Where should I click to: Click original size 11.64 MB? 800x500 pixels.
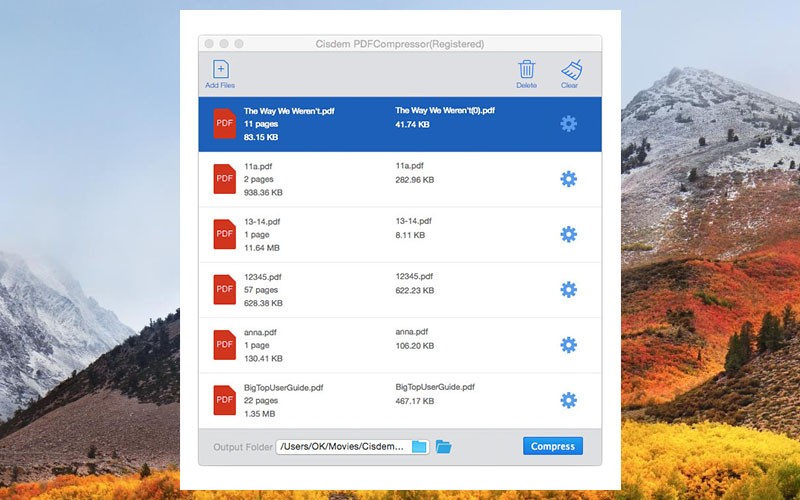coord(262,248)
